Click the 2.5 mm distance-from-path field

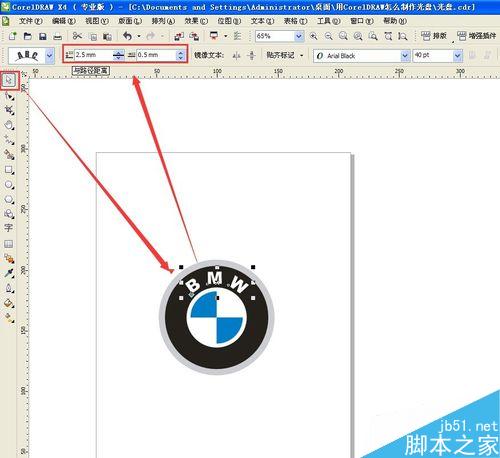[94, 55]
